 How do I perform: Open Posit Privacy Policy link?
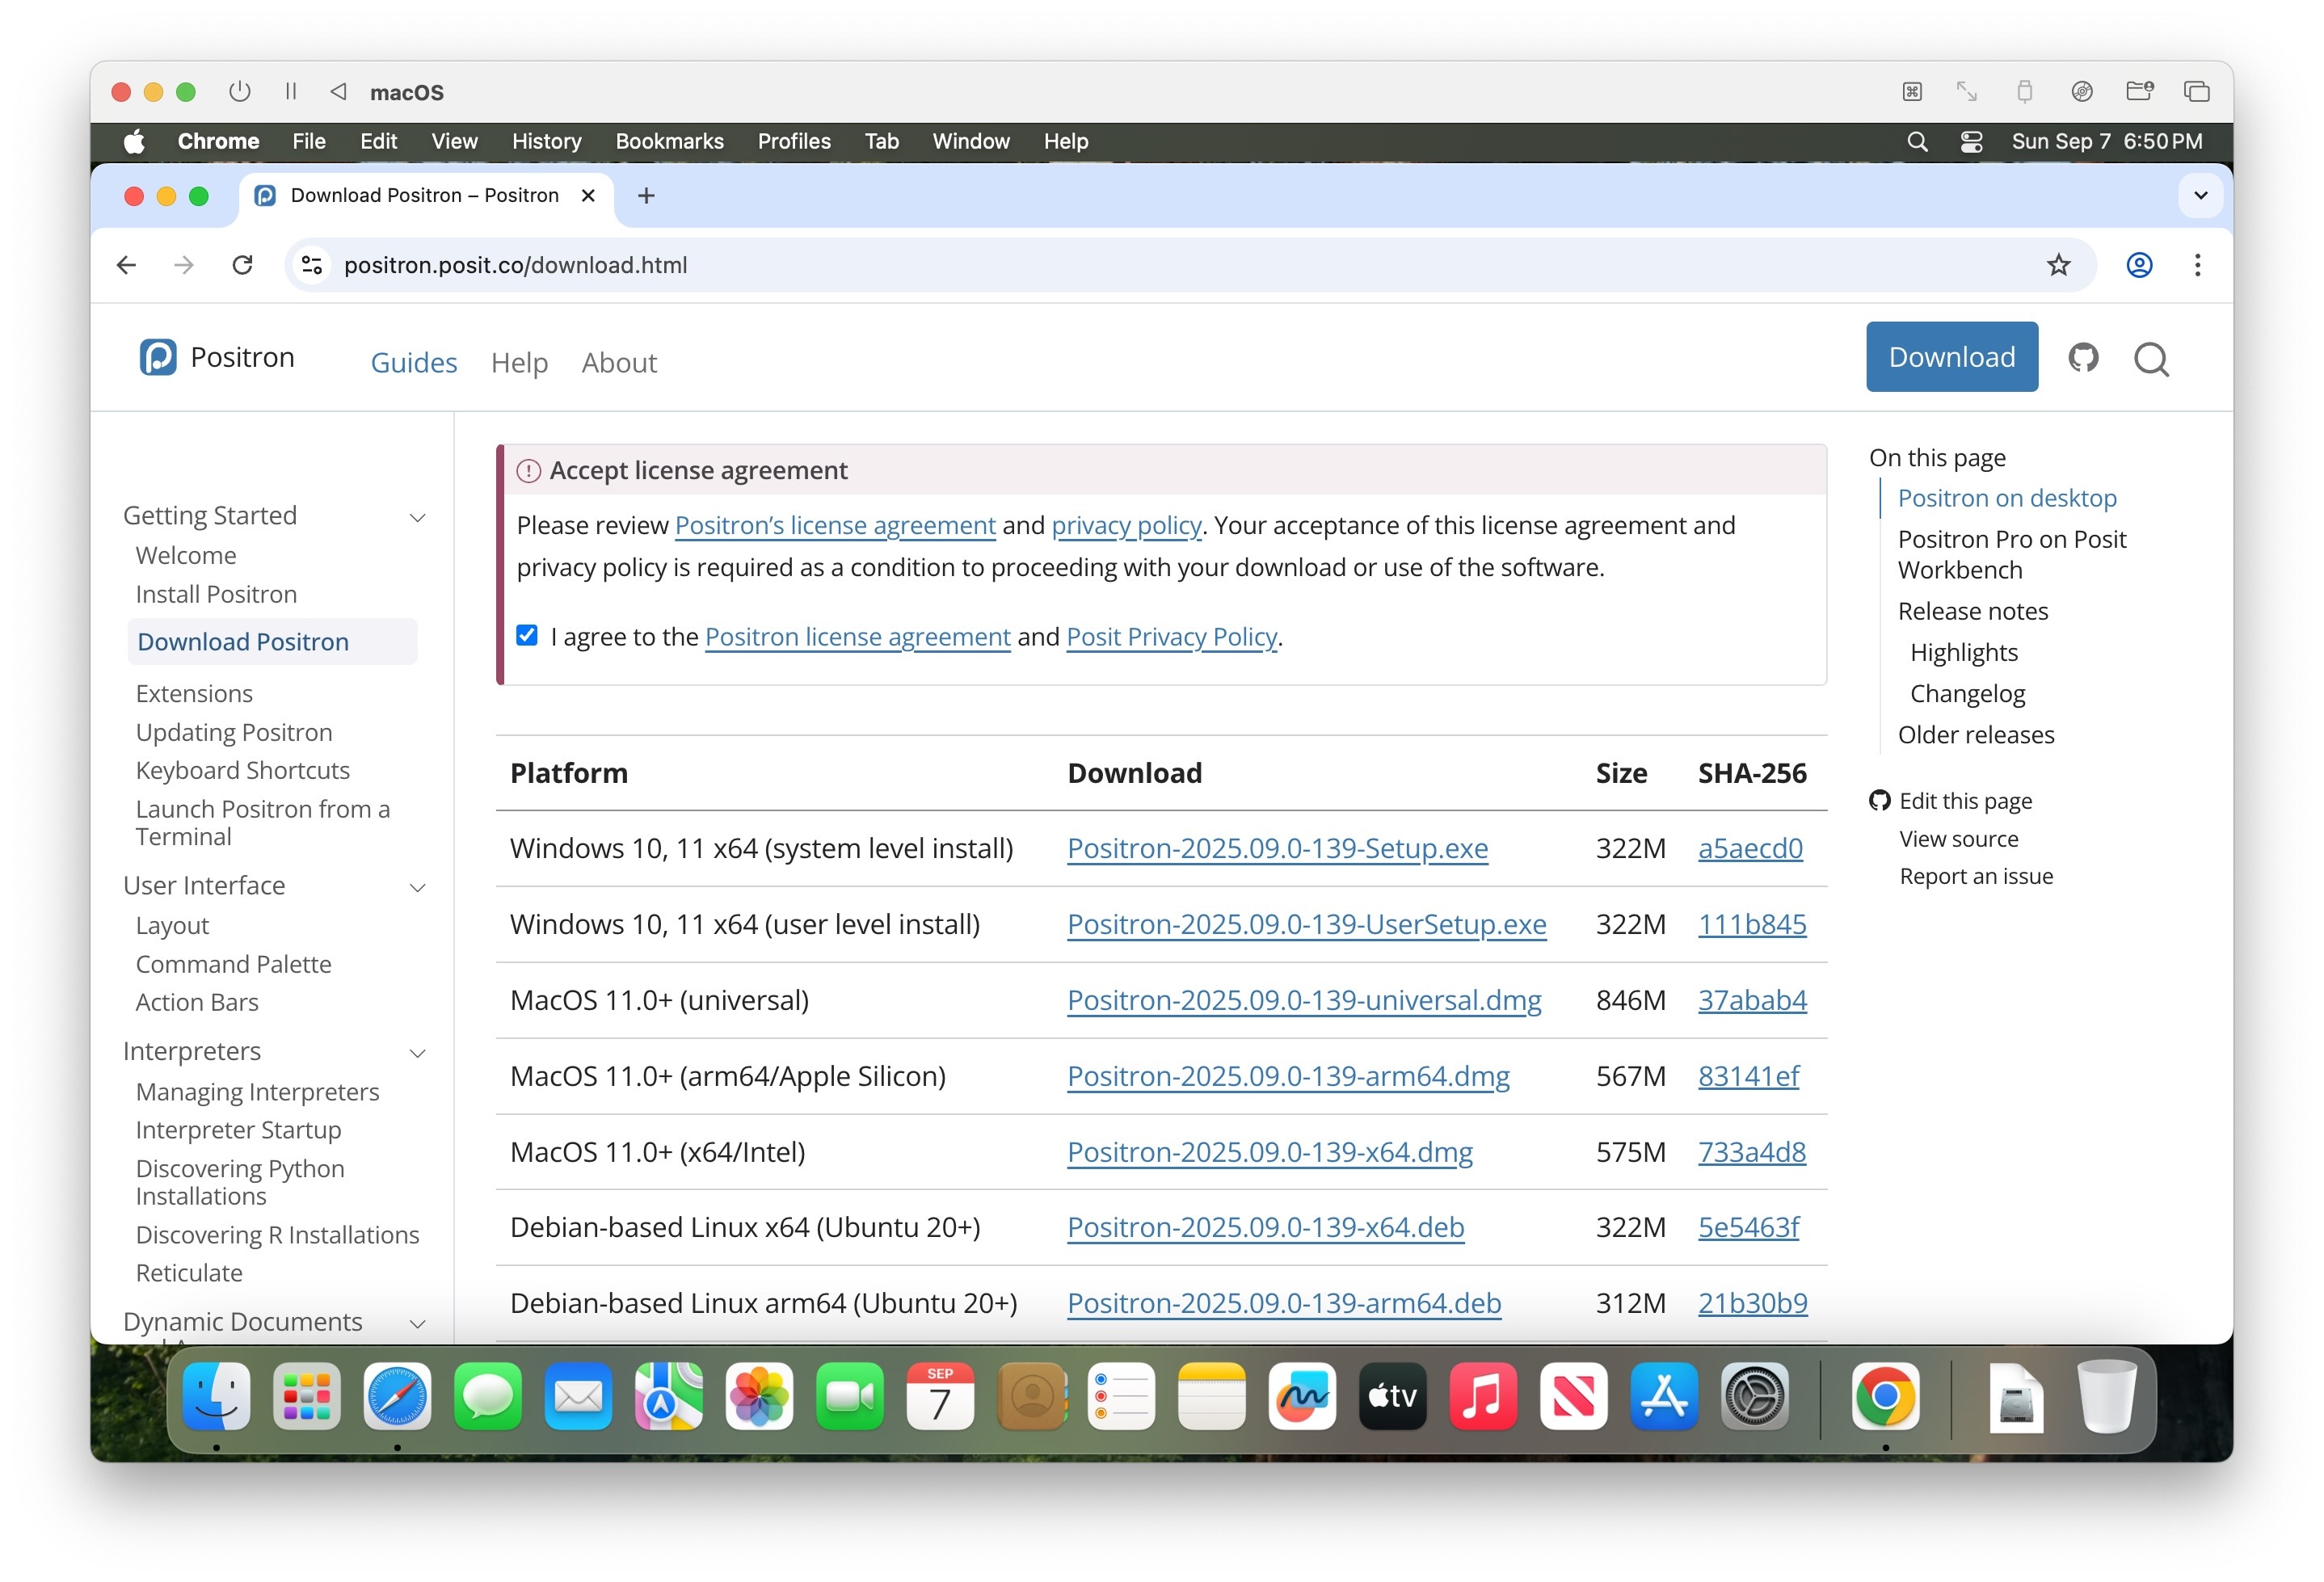tap(1172, 637)
